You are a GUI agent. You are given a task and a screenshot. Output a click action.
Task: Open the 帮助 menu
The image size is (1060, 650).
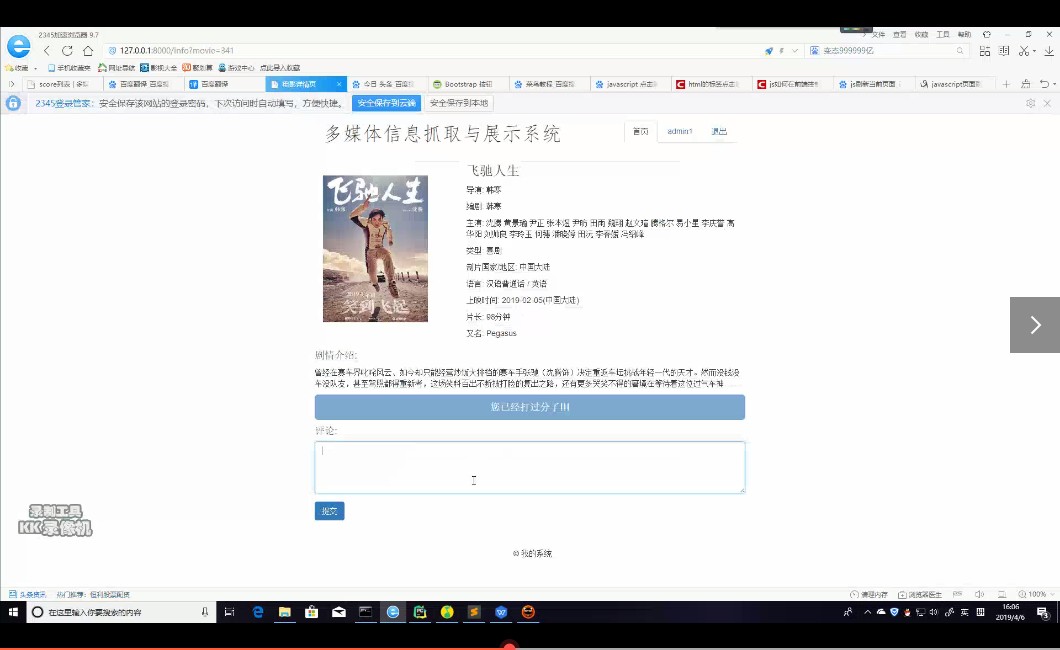pyautogui.click(x=965, y=34)
